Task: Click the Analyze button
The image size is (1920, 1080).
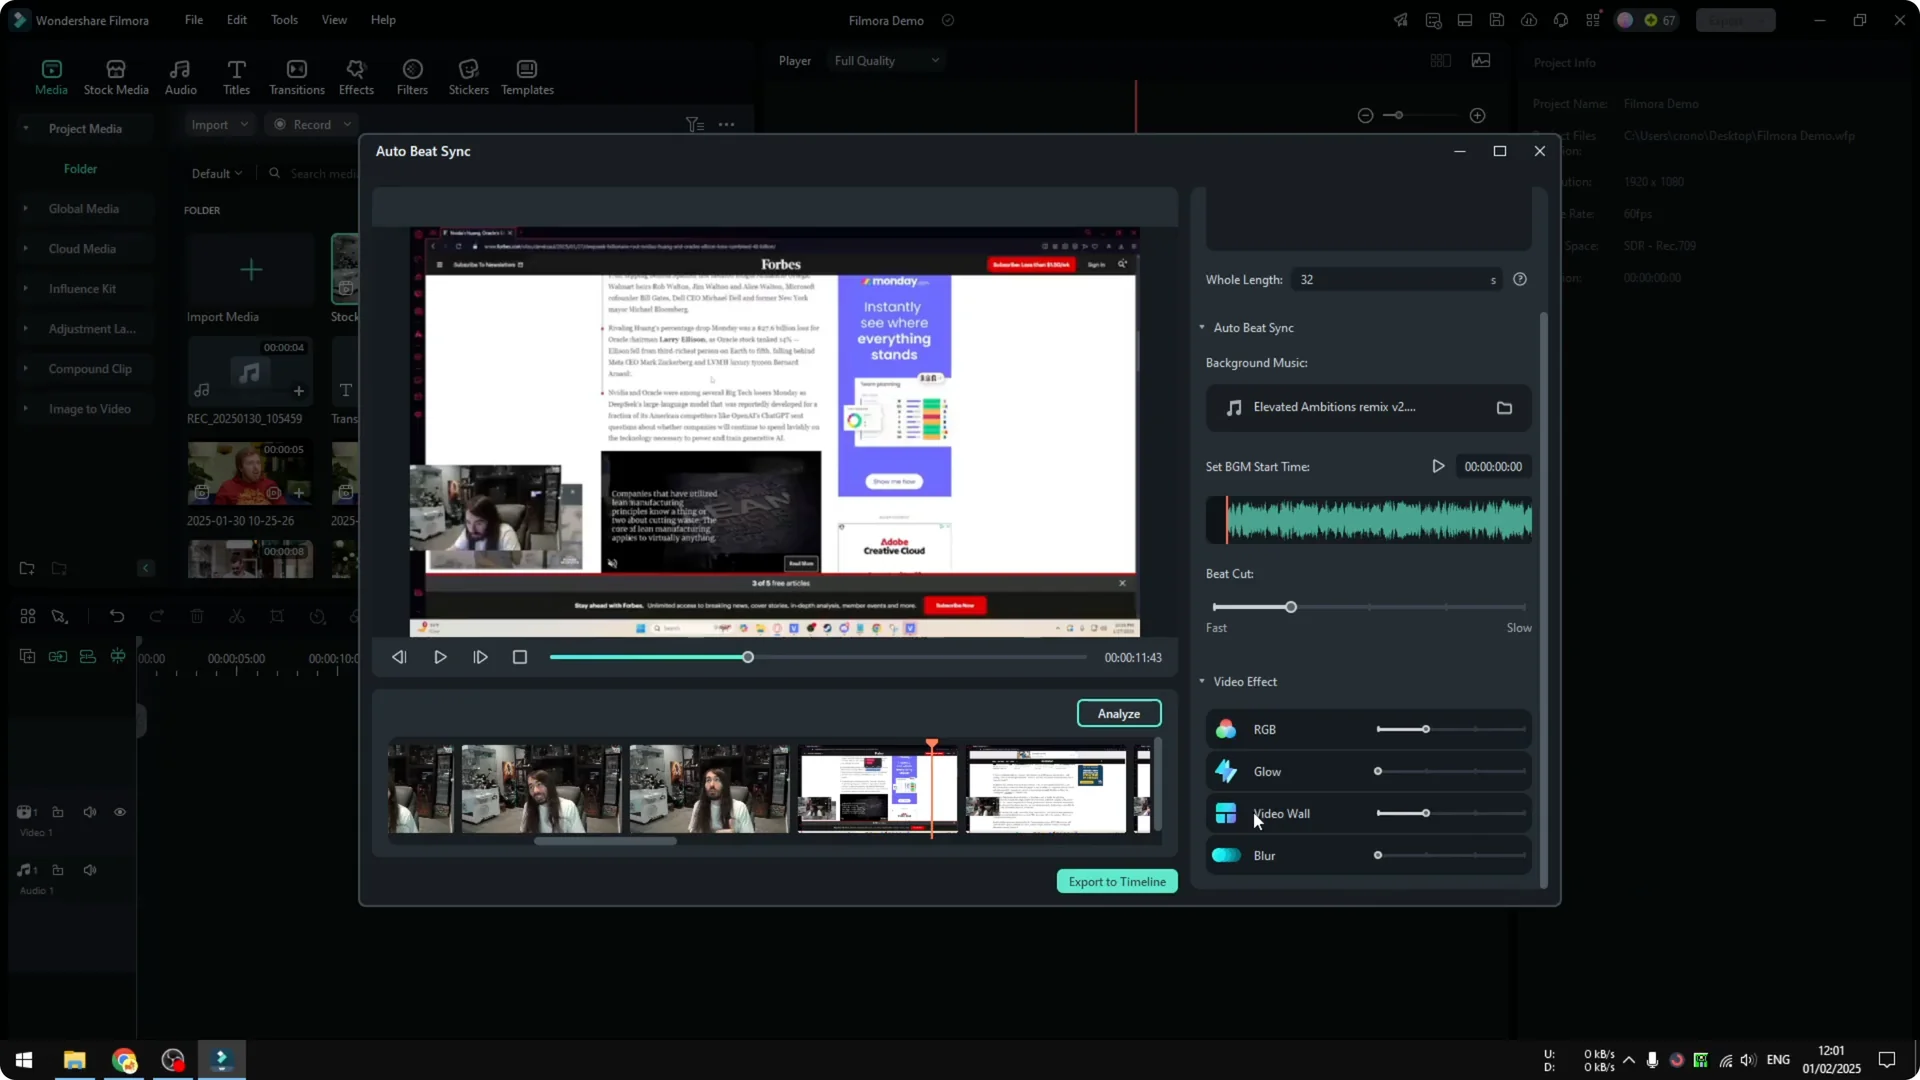Action: coord(1118,713)
